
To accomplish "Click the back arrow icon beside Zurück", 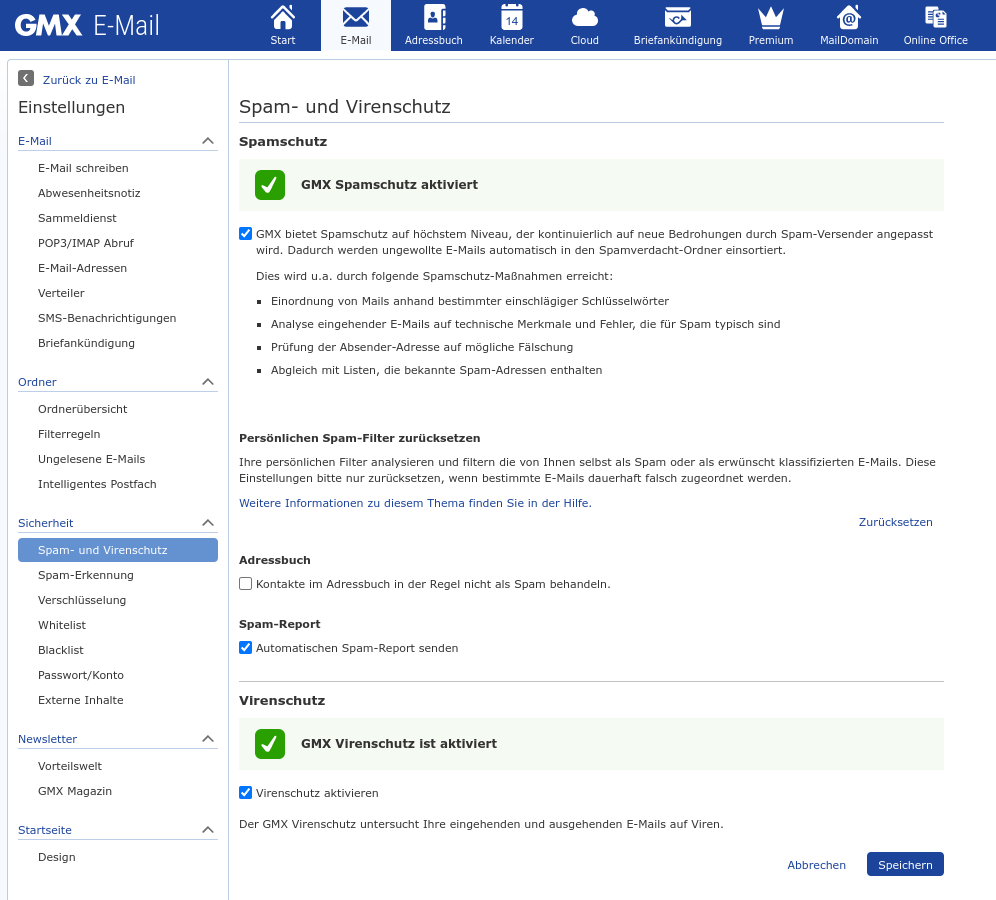I will [x=25, y=78].
